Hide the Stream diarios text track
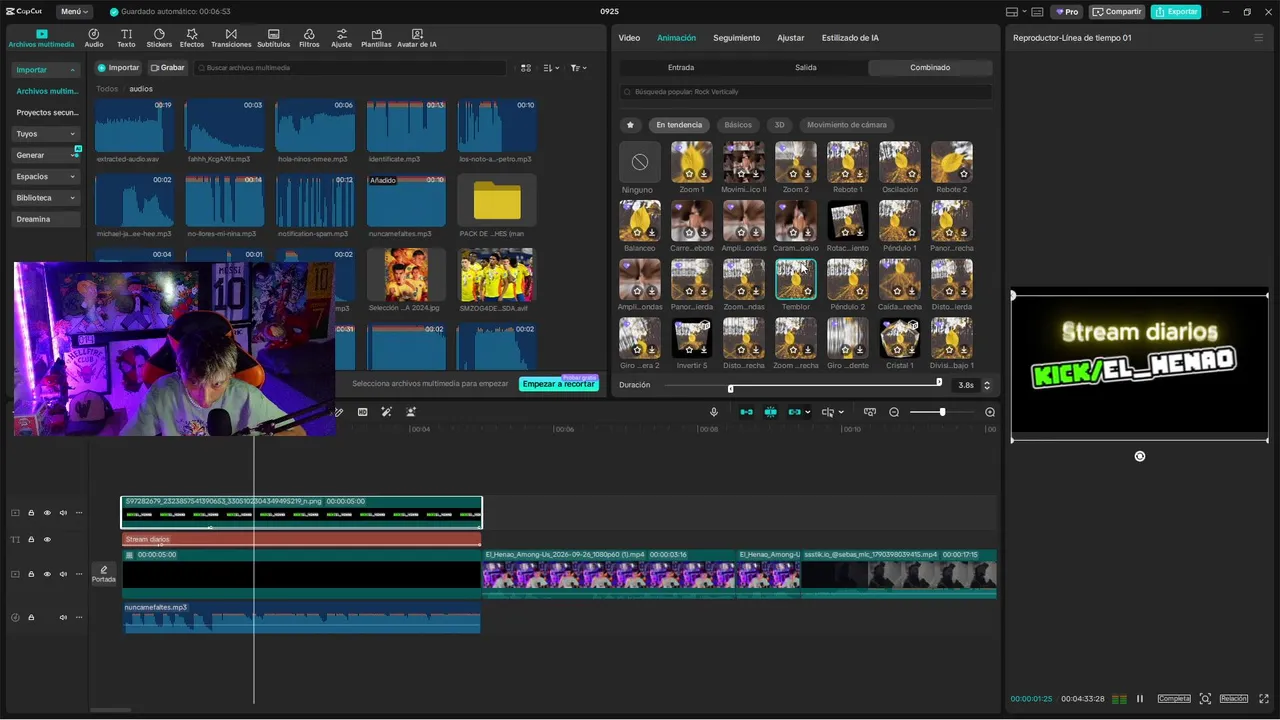Screen dimensions: 1280x720 pyautogui.click(x=47, y=539)
